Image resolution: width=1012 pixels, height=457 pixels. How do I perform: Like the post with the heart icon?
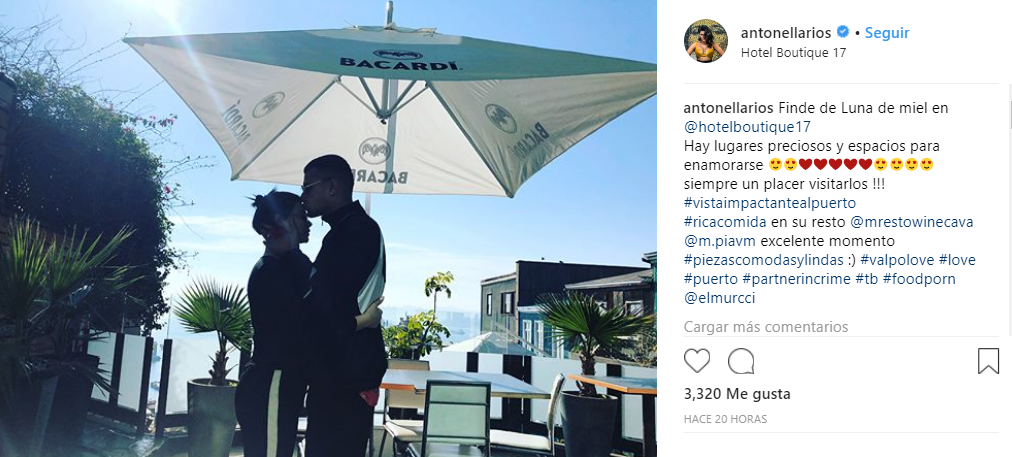pos(697,361)
